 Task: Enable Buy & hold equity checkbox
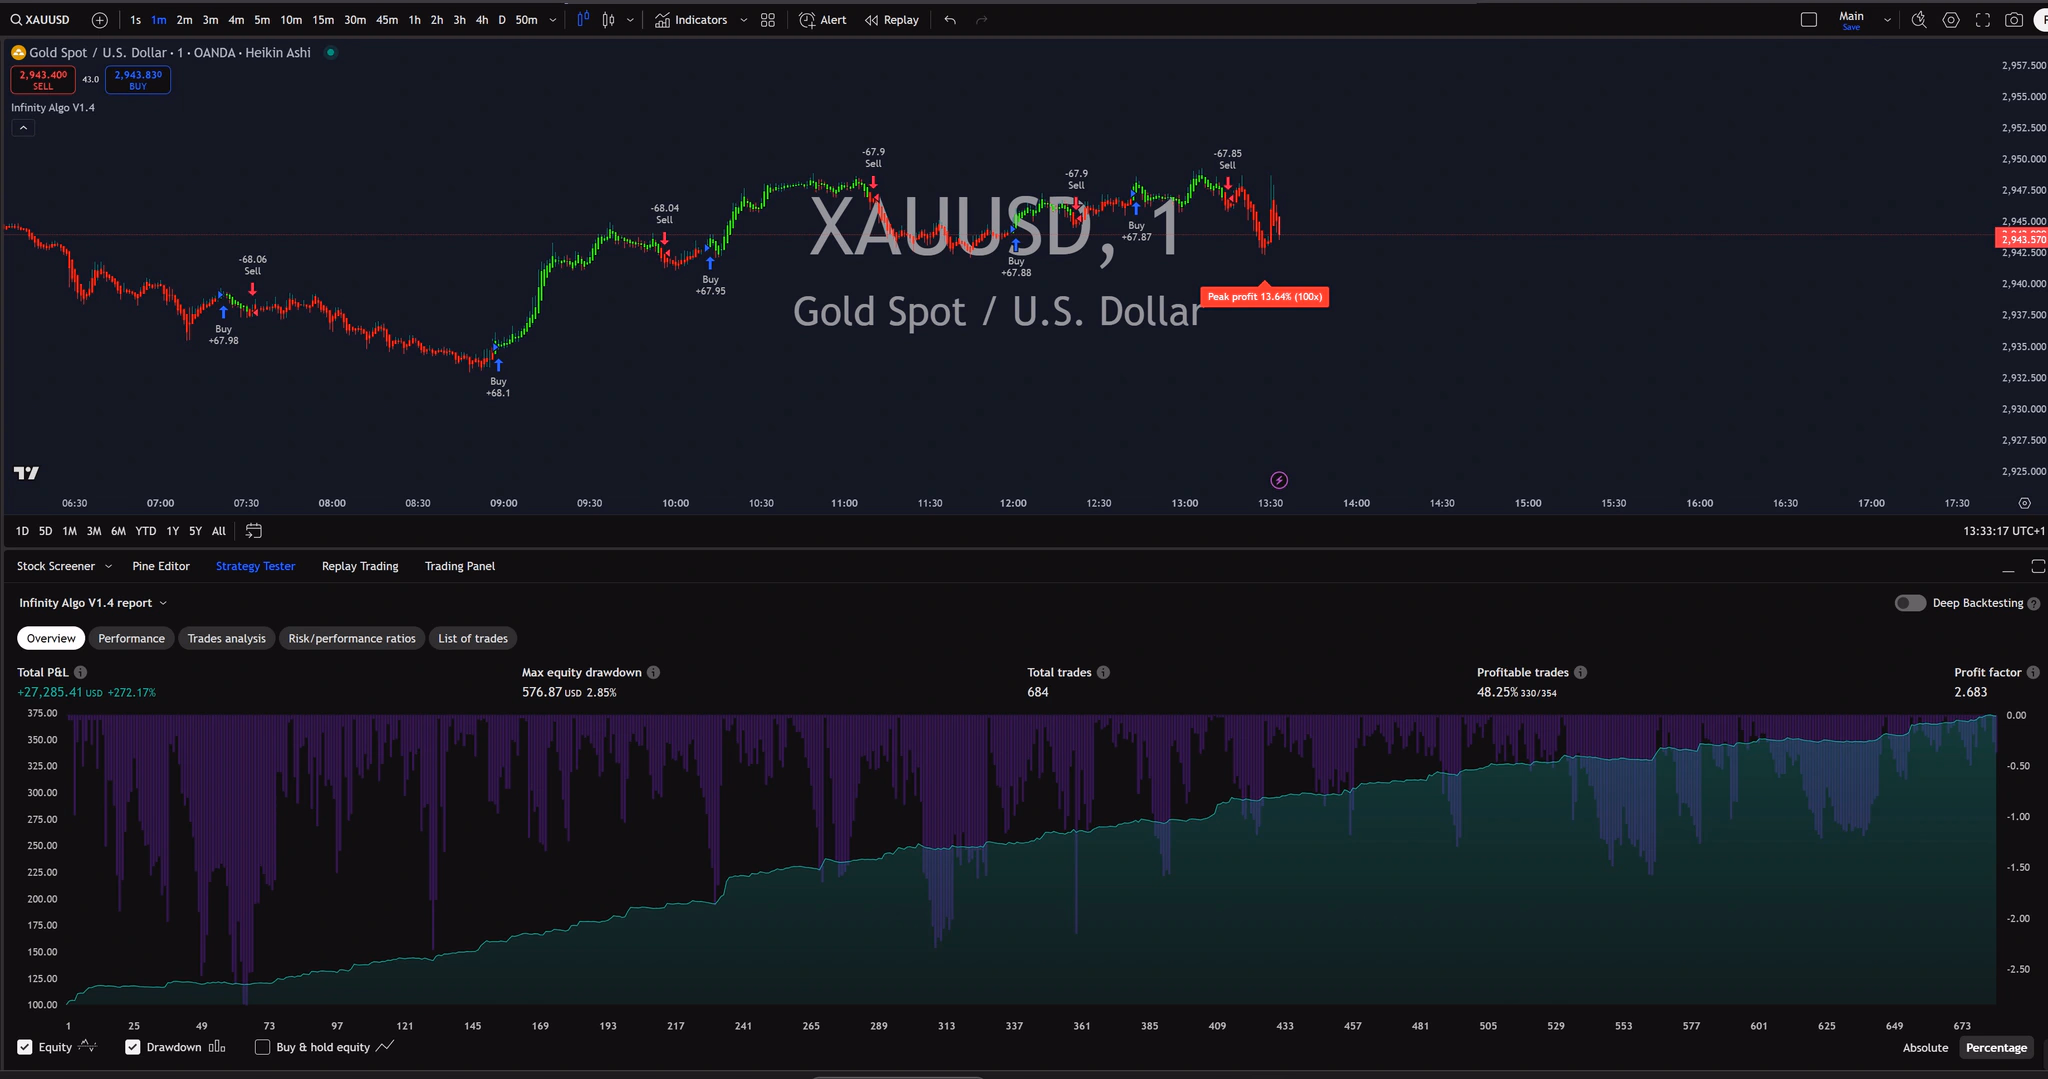[262, 1047]
